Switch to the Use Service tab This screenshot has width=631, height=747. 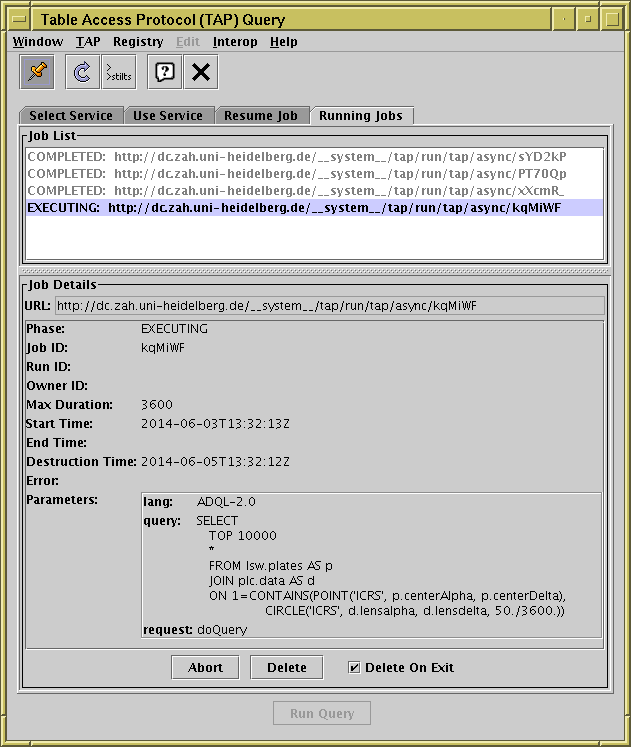pyautogui.click(x=168, y=116)
